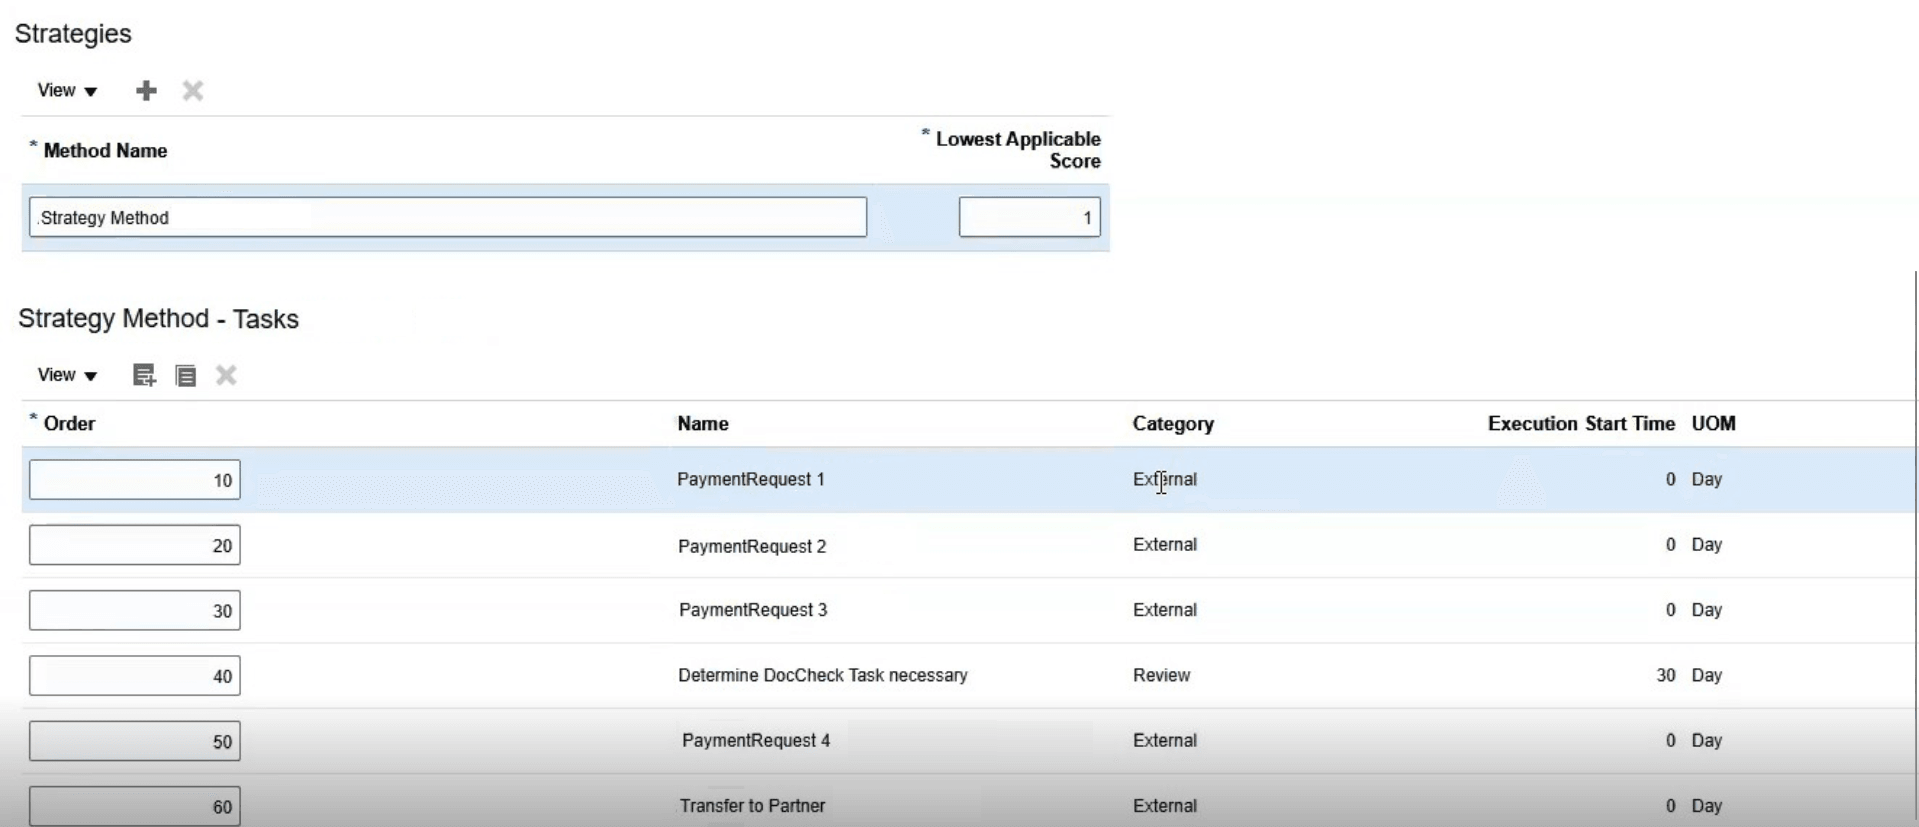Viewport: 1919px width, 827px height.
Task: Click the add task row icon
Action: 144,375
